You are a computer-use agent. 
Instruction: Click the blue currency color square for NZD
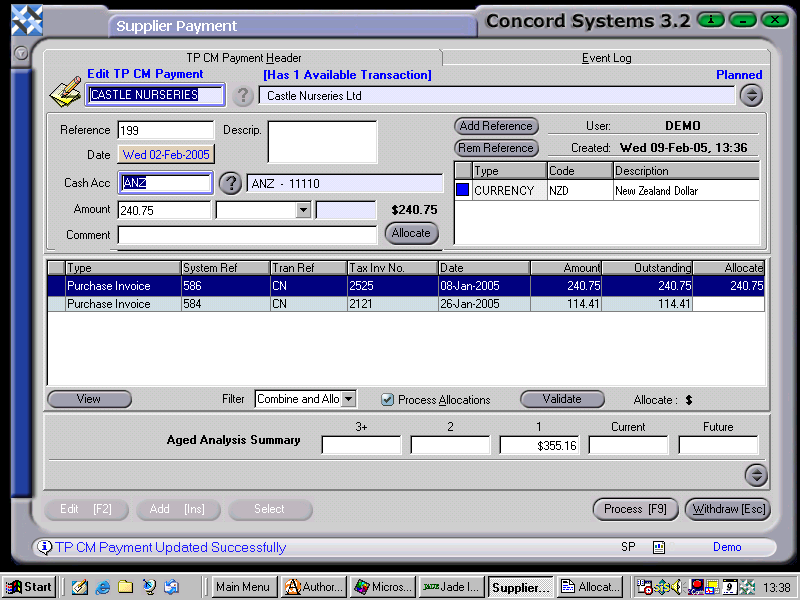(462, 190)
